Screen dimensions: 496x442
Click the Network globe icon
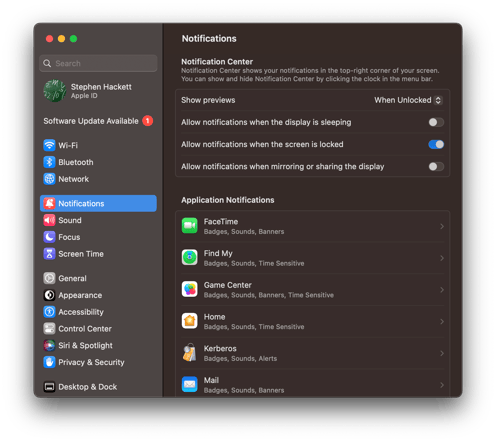click(x=49, y=179)
